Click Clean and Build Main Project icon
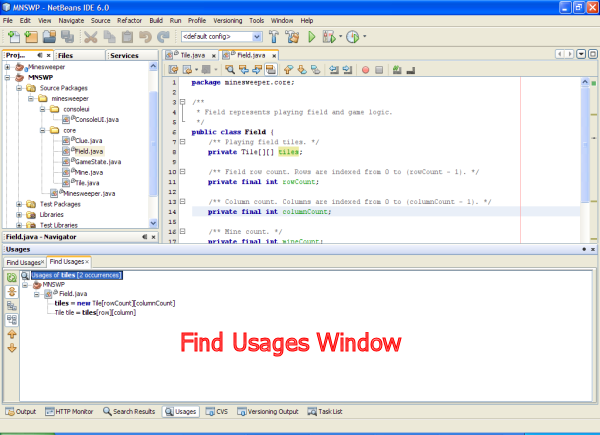 pos(293,37)
